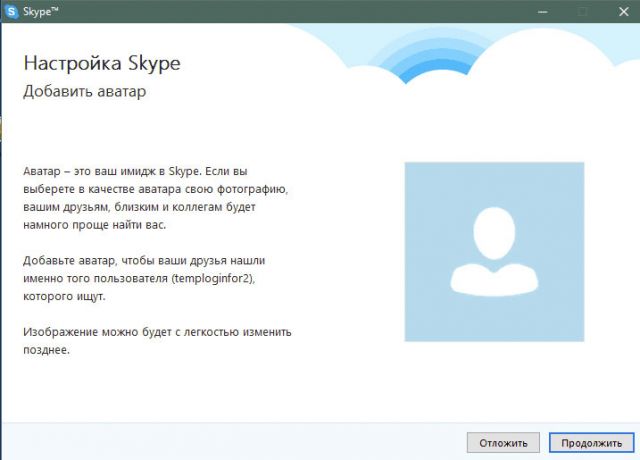Click the paragraph starting with Аватар – это
This screenshot has width=640, height=460.
coord(156,198)
